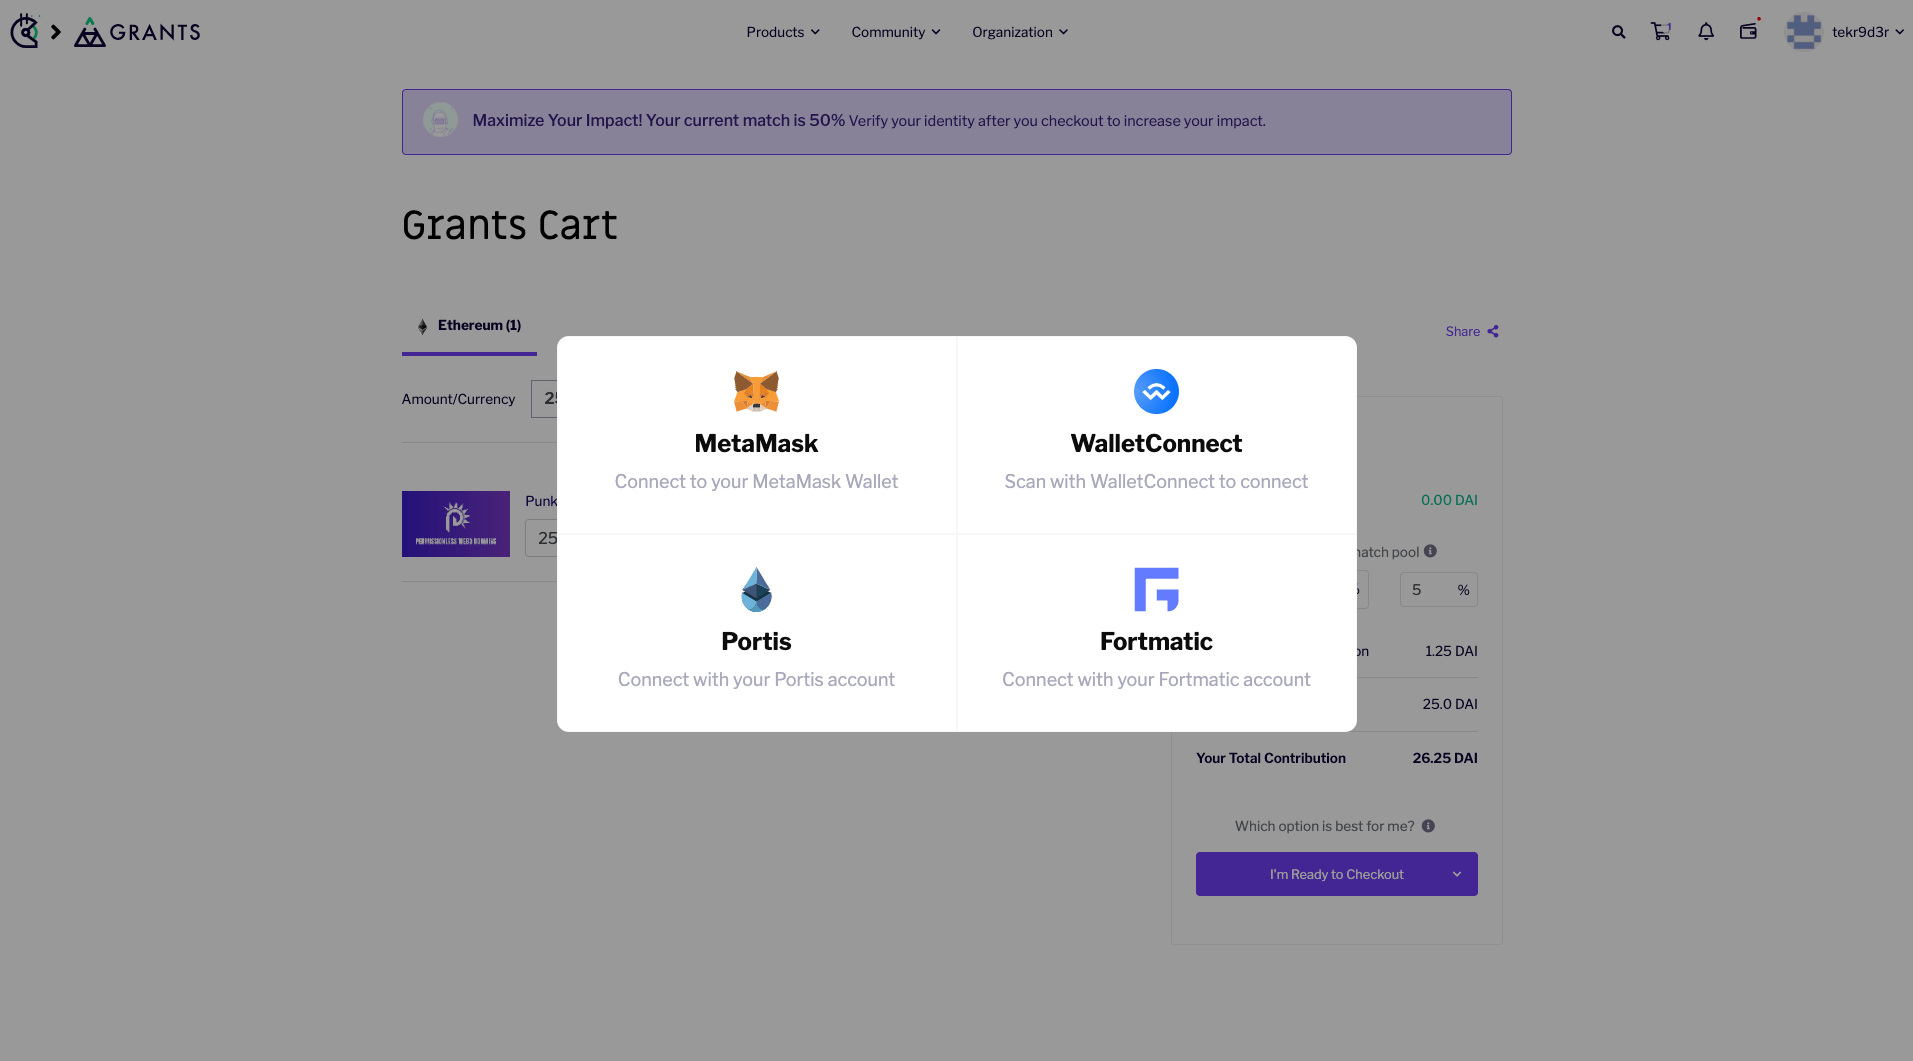Click the 'Your Total Contribution' label
Image resolution: width=1913 pixels, height=1061 pixels.
coord(1271,758)
